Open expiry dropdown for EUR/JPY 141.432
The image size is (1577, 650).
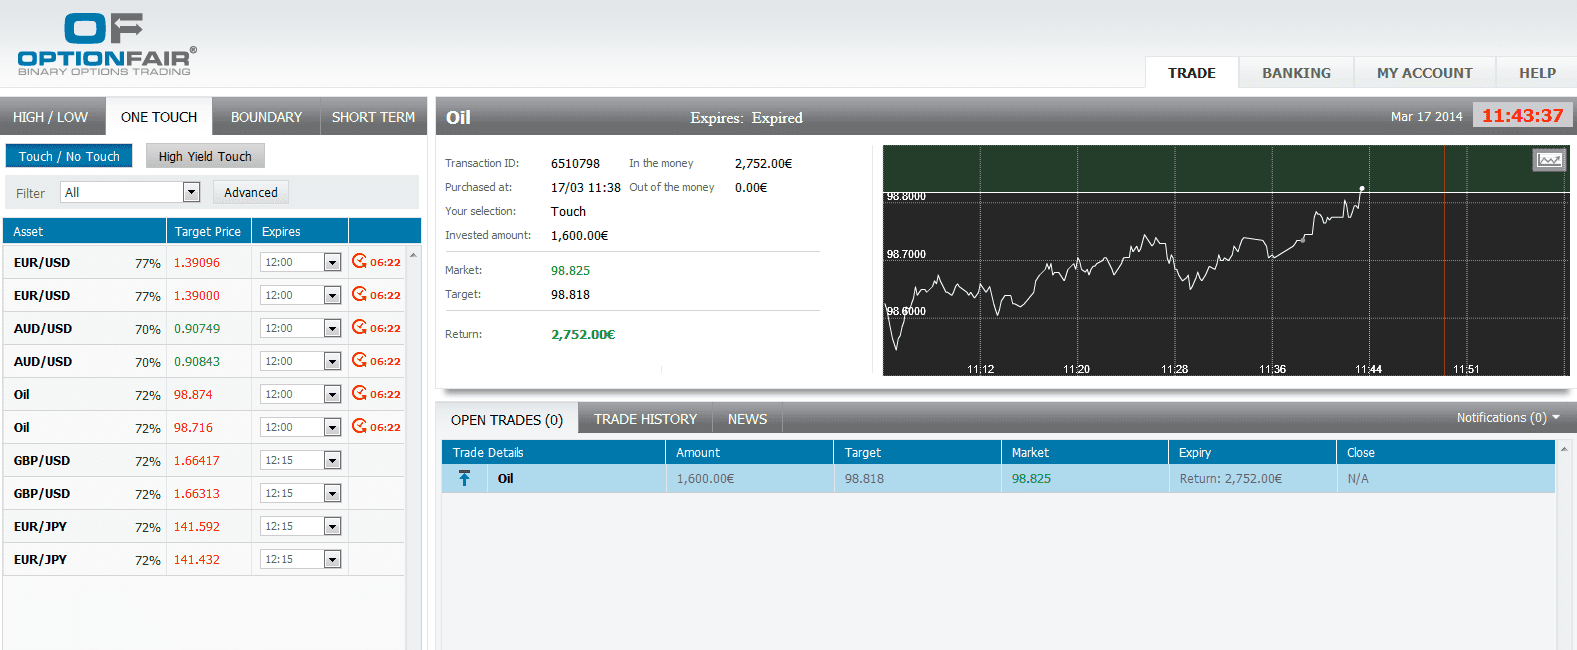332,560
